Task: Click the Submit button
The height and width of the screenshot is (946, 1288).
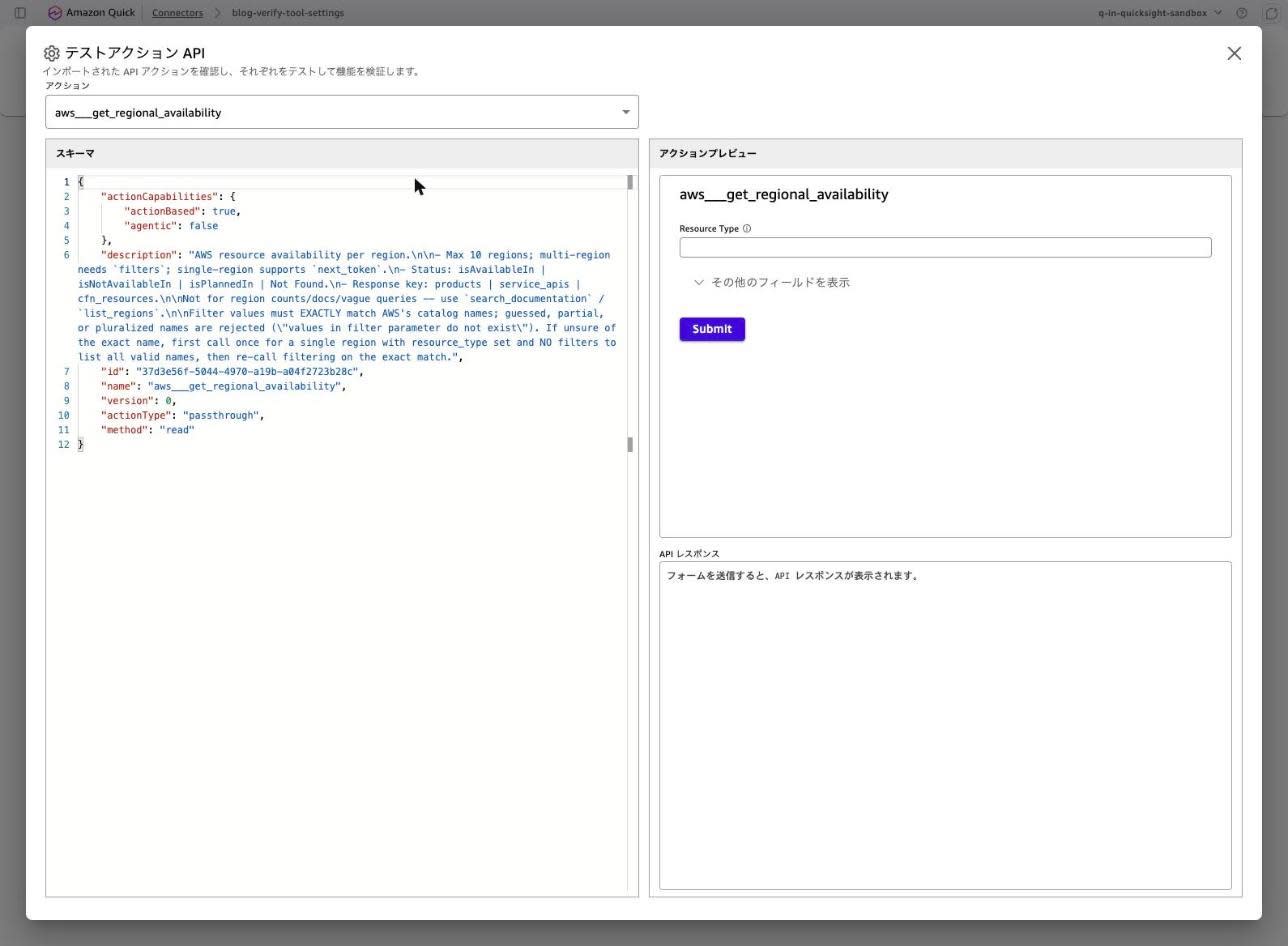Action: click(712, 329)
